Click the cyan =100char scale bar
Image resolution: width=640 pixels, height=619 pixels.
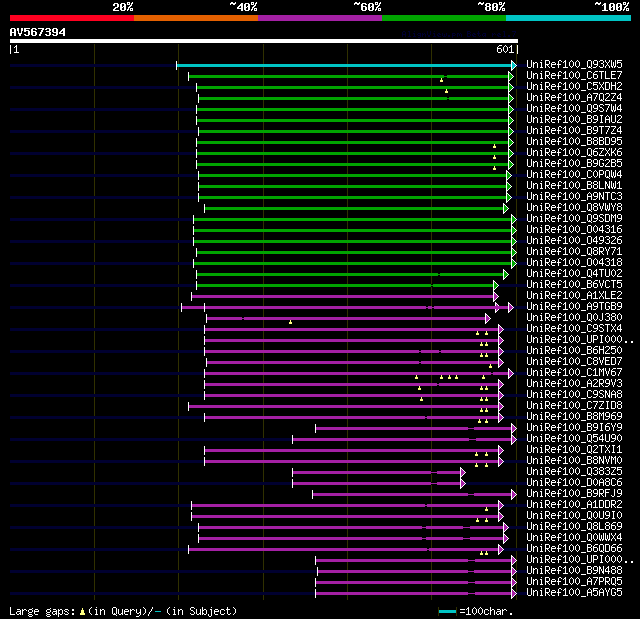coord(447,611)
